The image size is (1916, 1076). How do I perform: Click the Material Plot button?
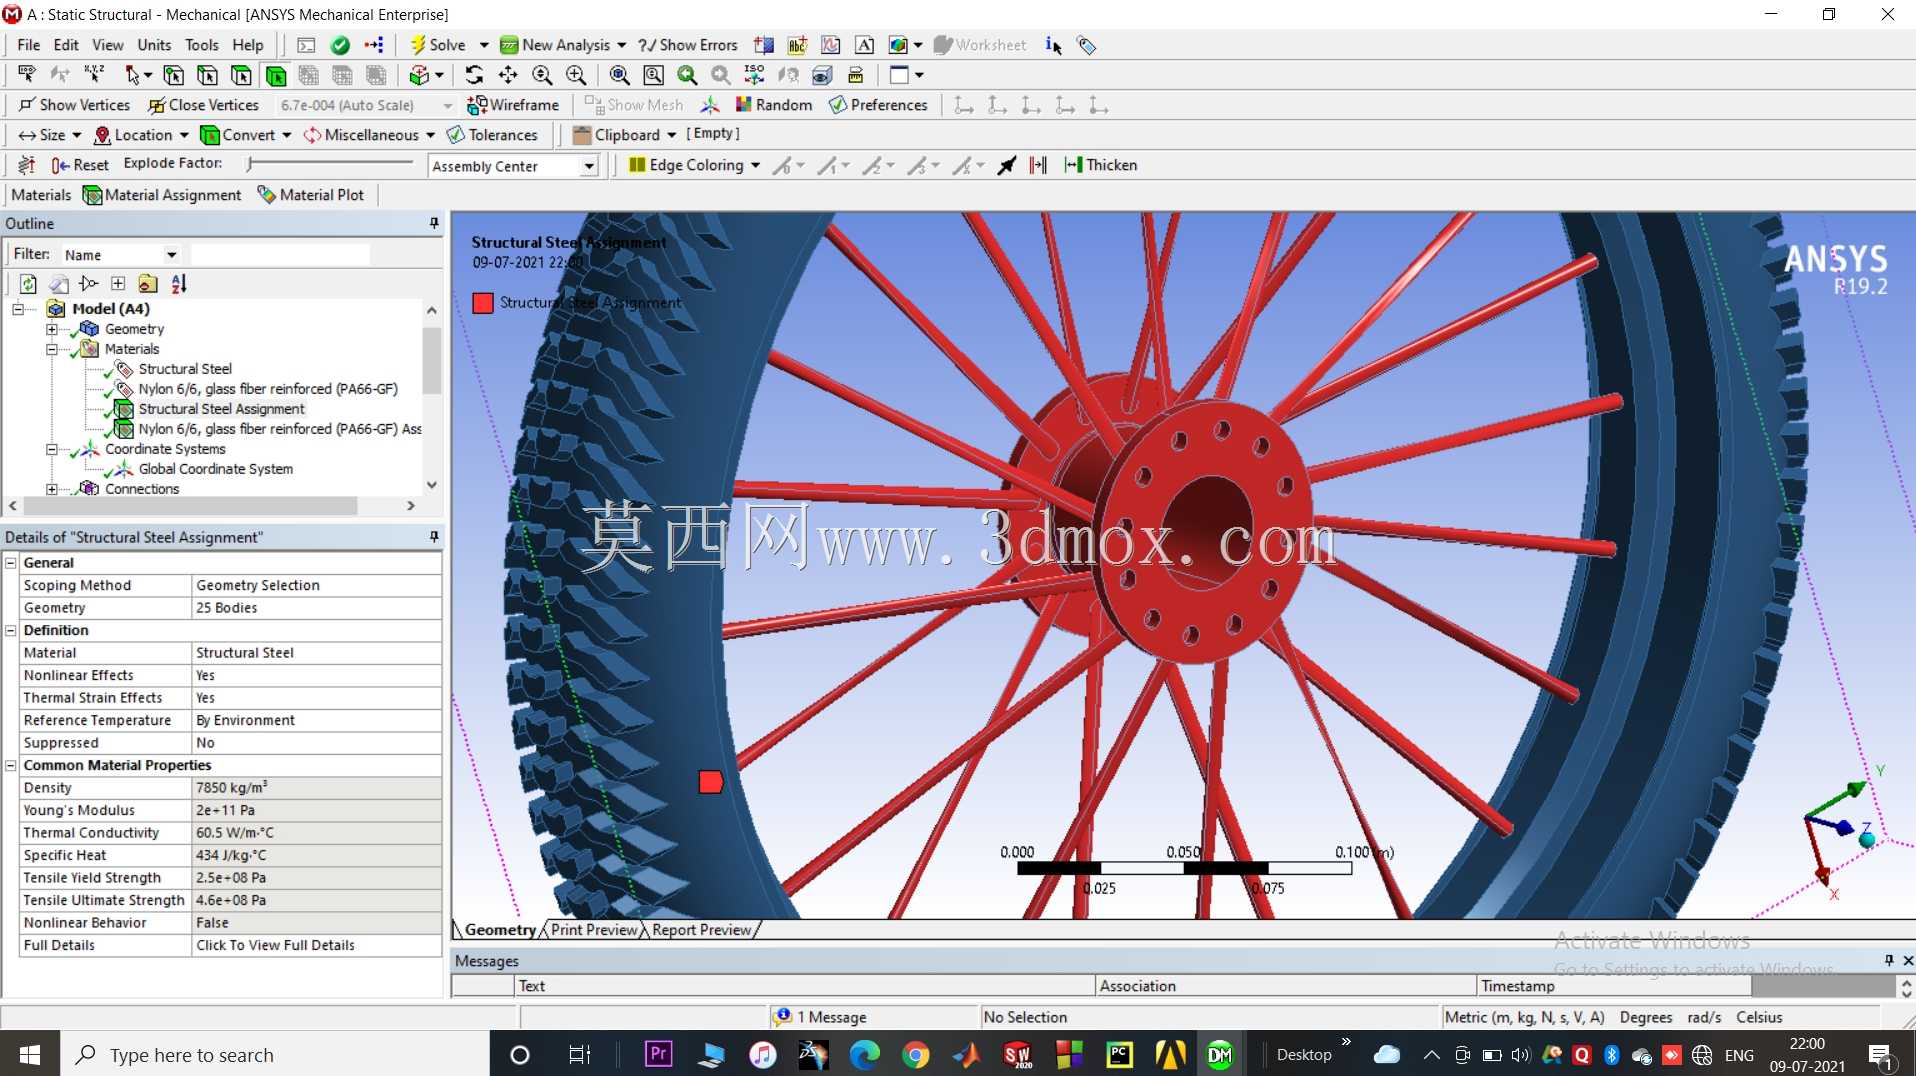(311, 195)
